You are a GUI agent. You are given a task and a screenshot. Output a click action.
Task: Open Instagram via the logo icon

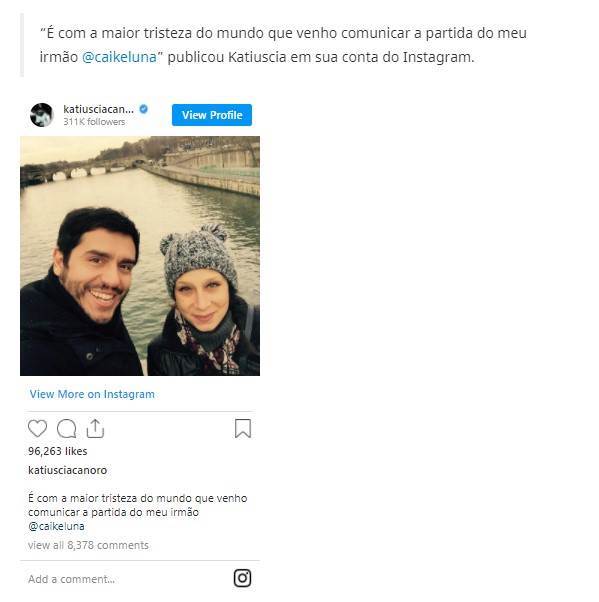(x=242, y=578)
